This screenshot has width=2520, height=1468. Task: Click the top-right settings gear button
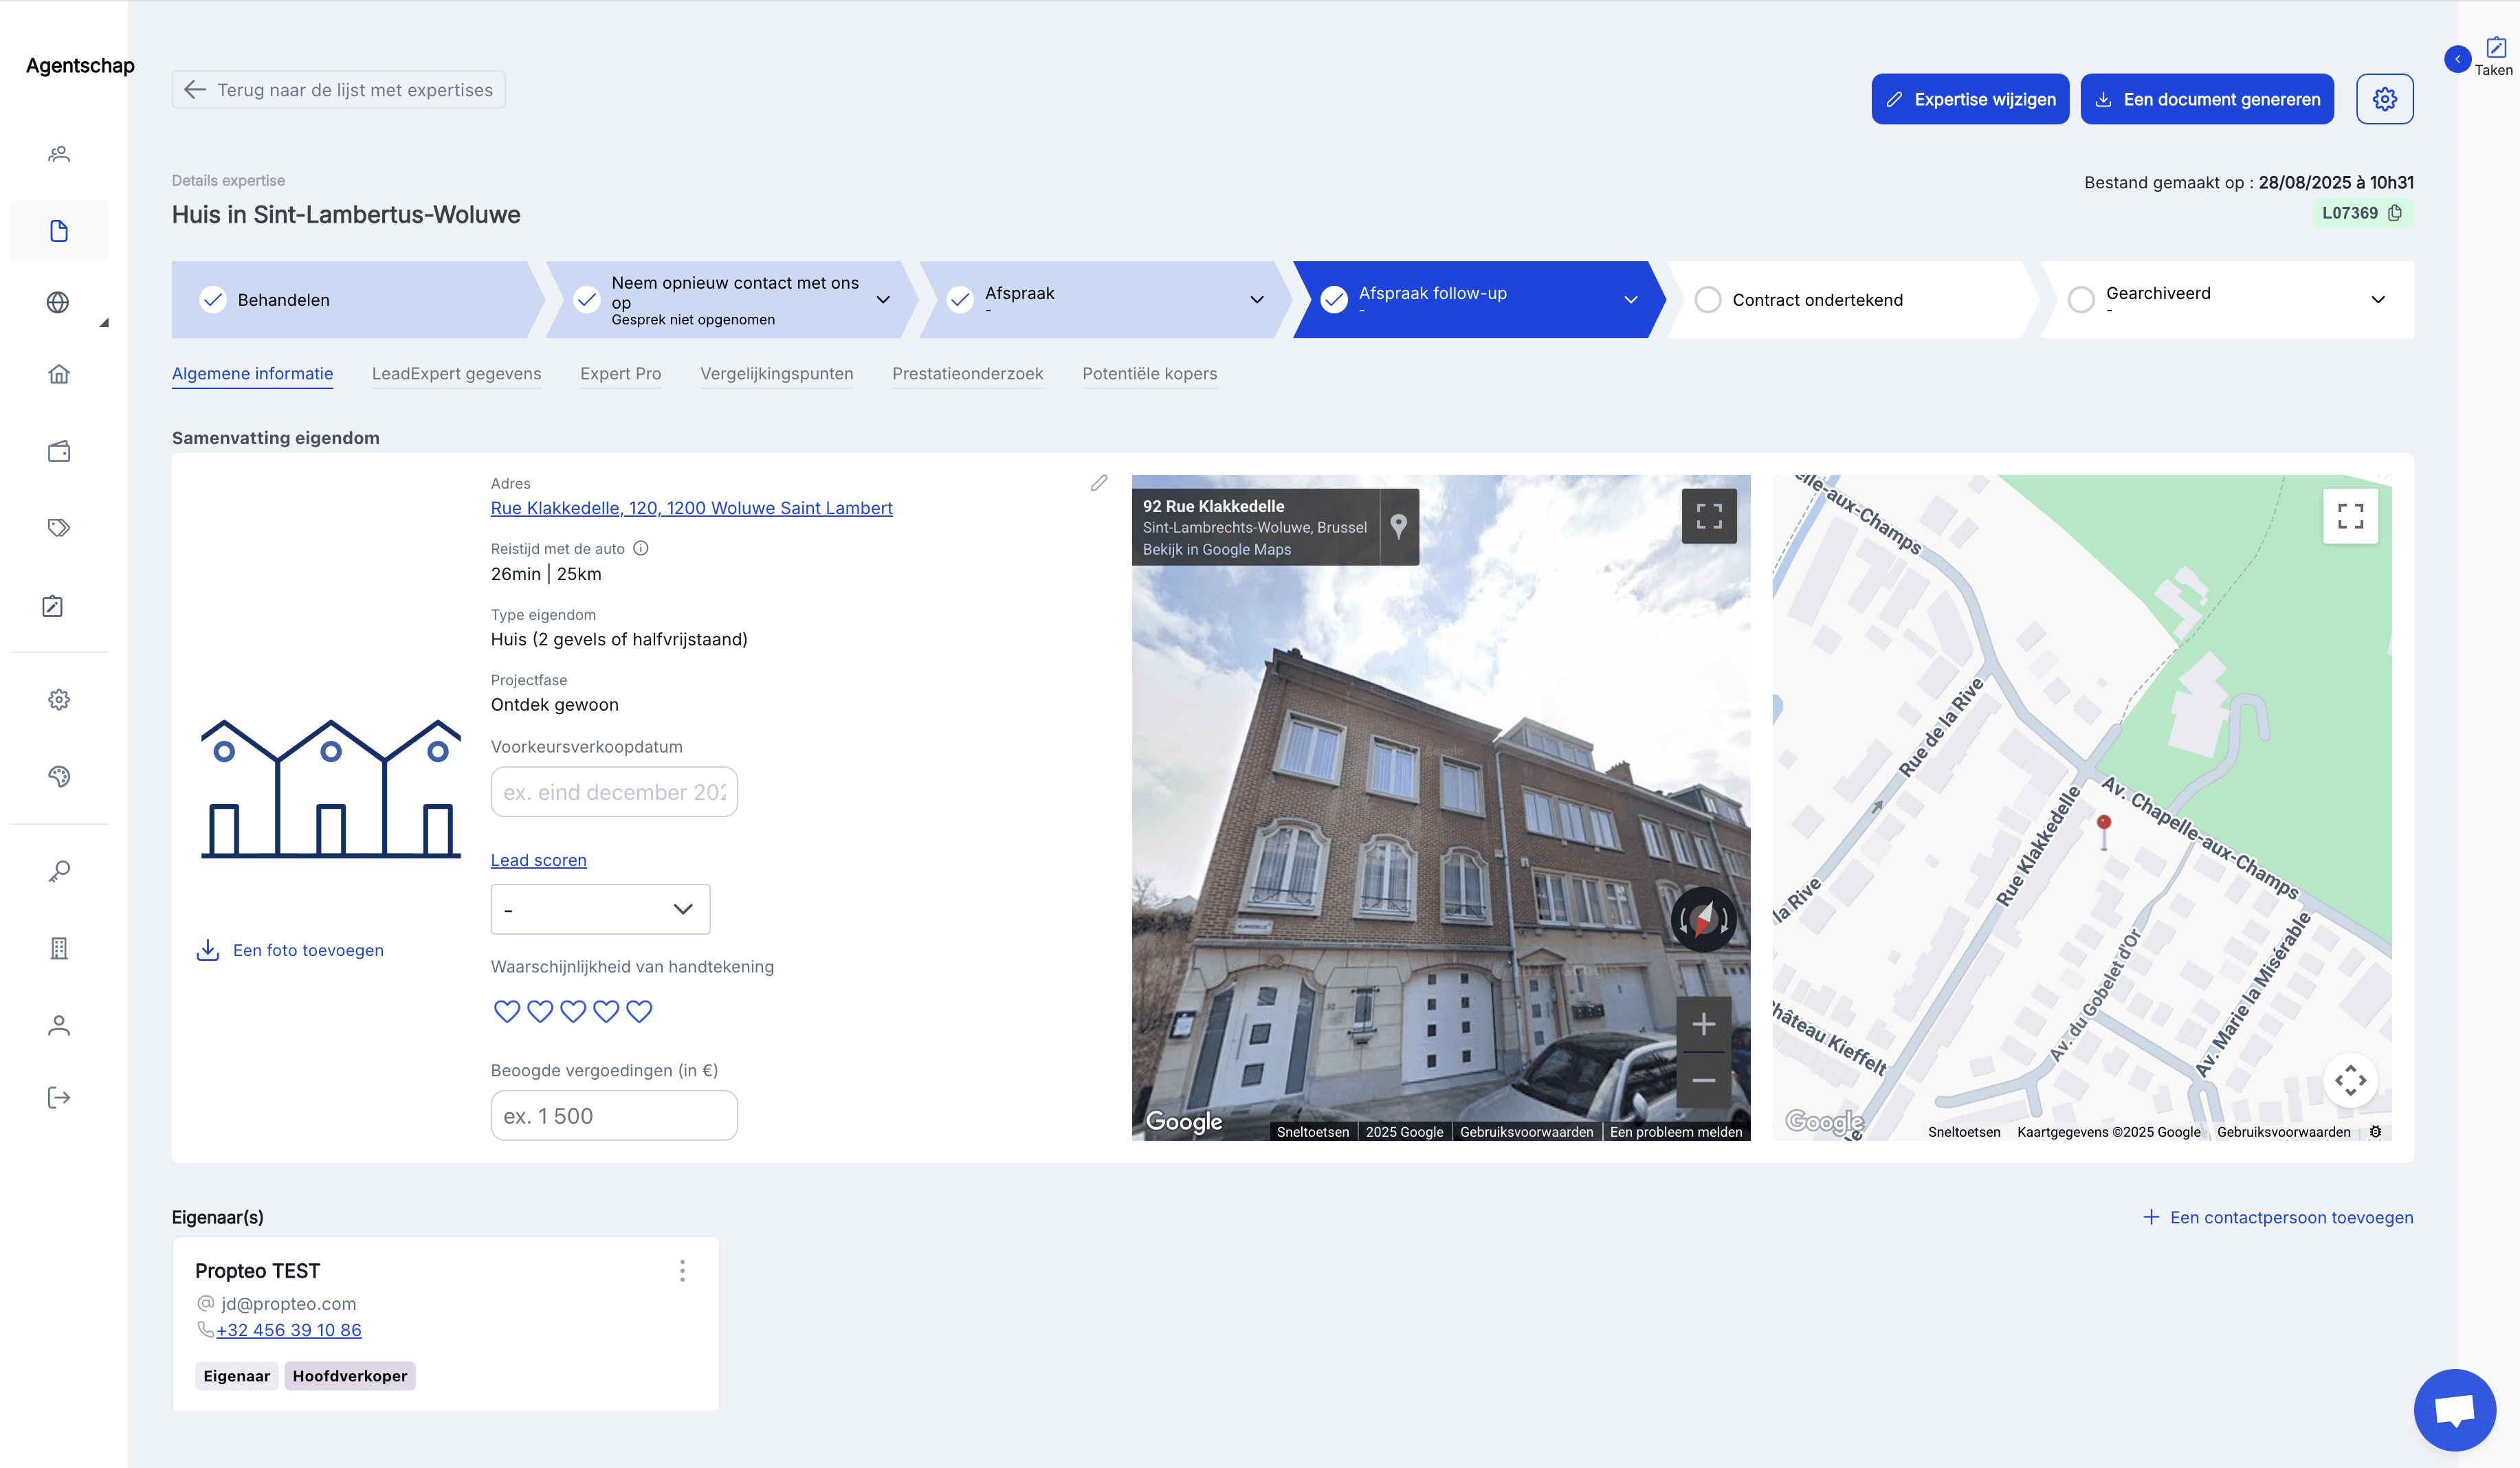tap(2384, 99)
